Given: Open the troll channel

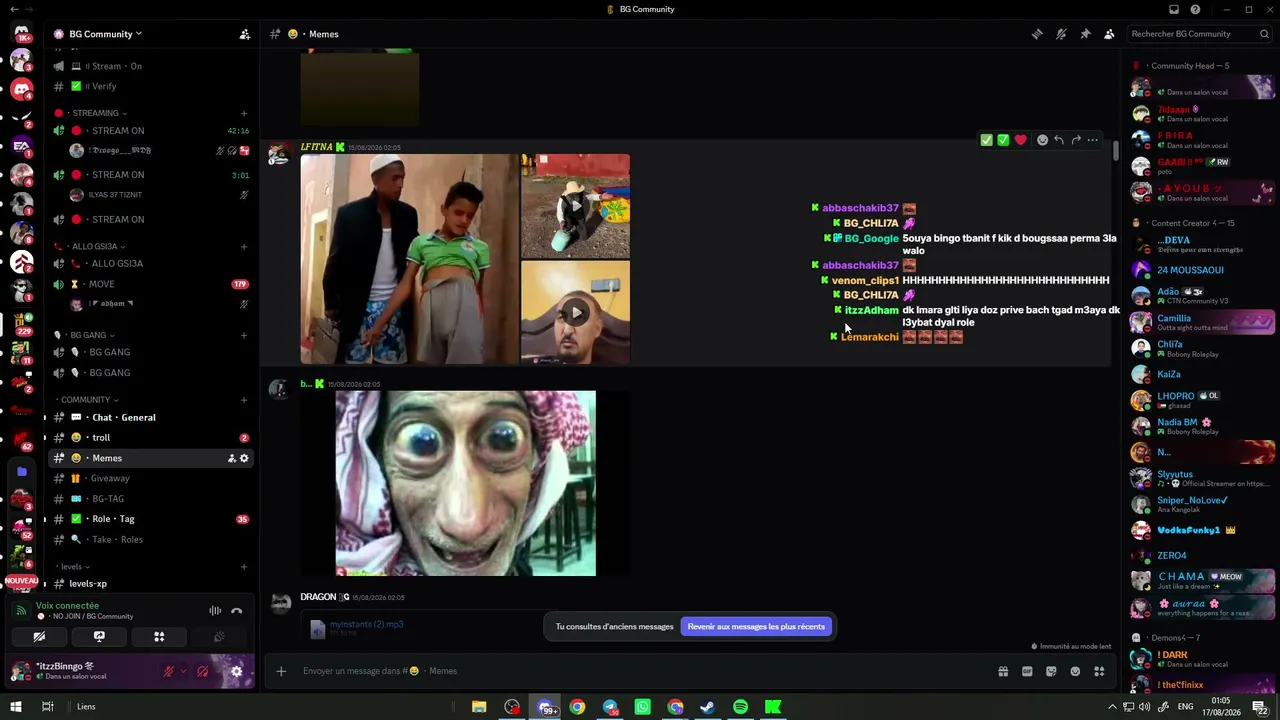Looking at the screenshot, I should coord(150,438).
